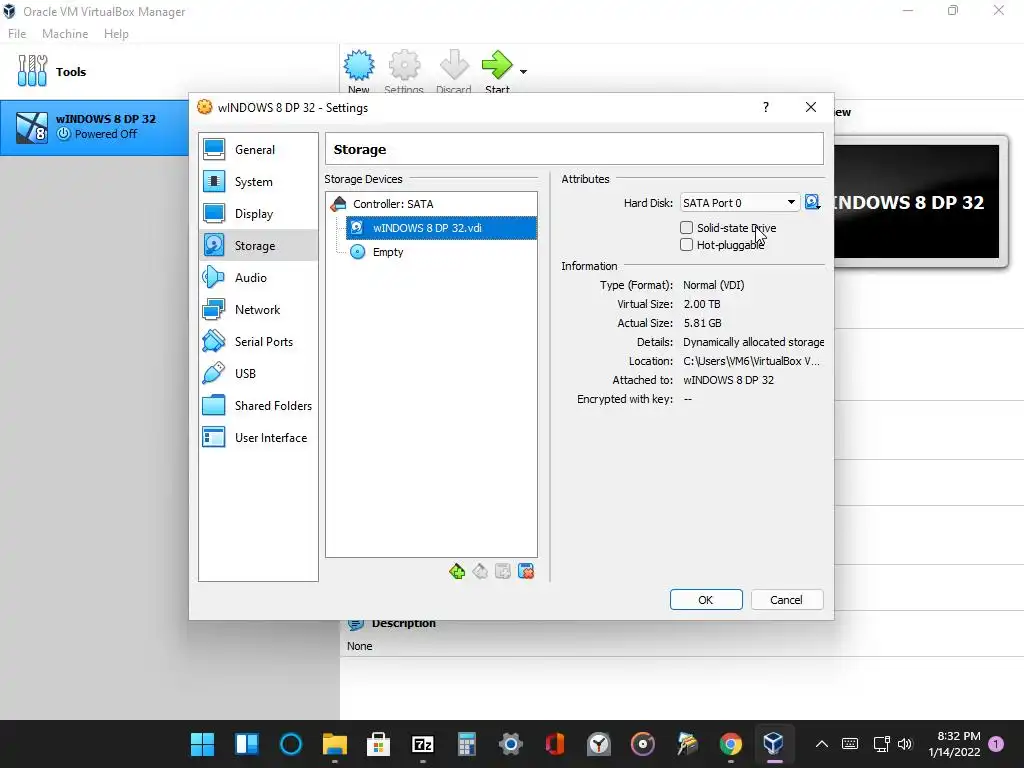Open File menu
The width and height of the screenshot is (1024, 768).
pyautogui.click(x=17, y=34)
